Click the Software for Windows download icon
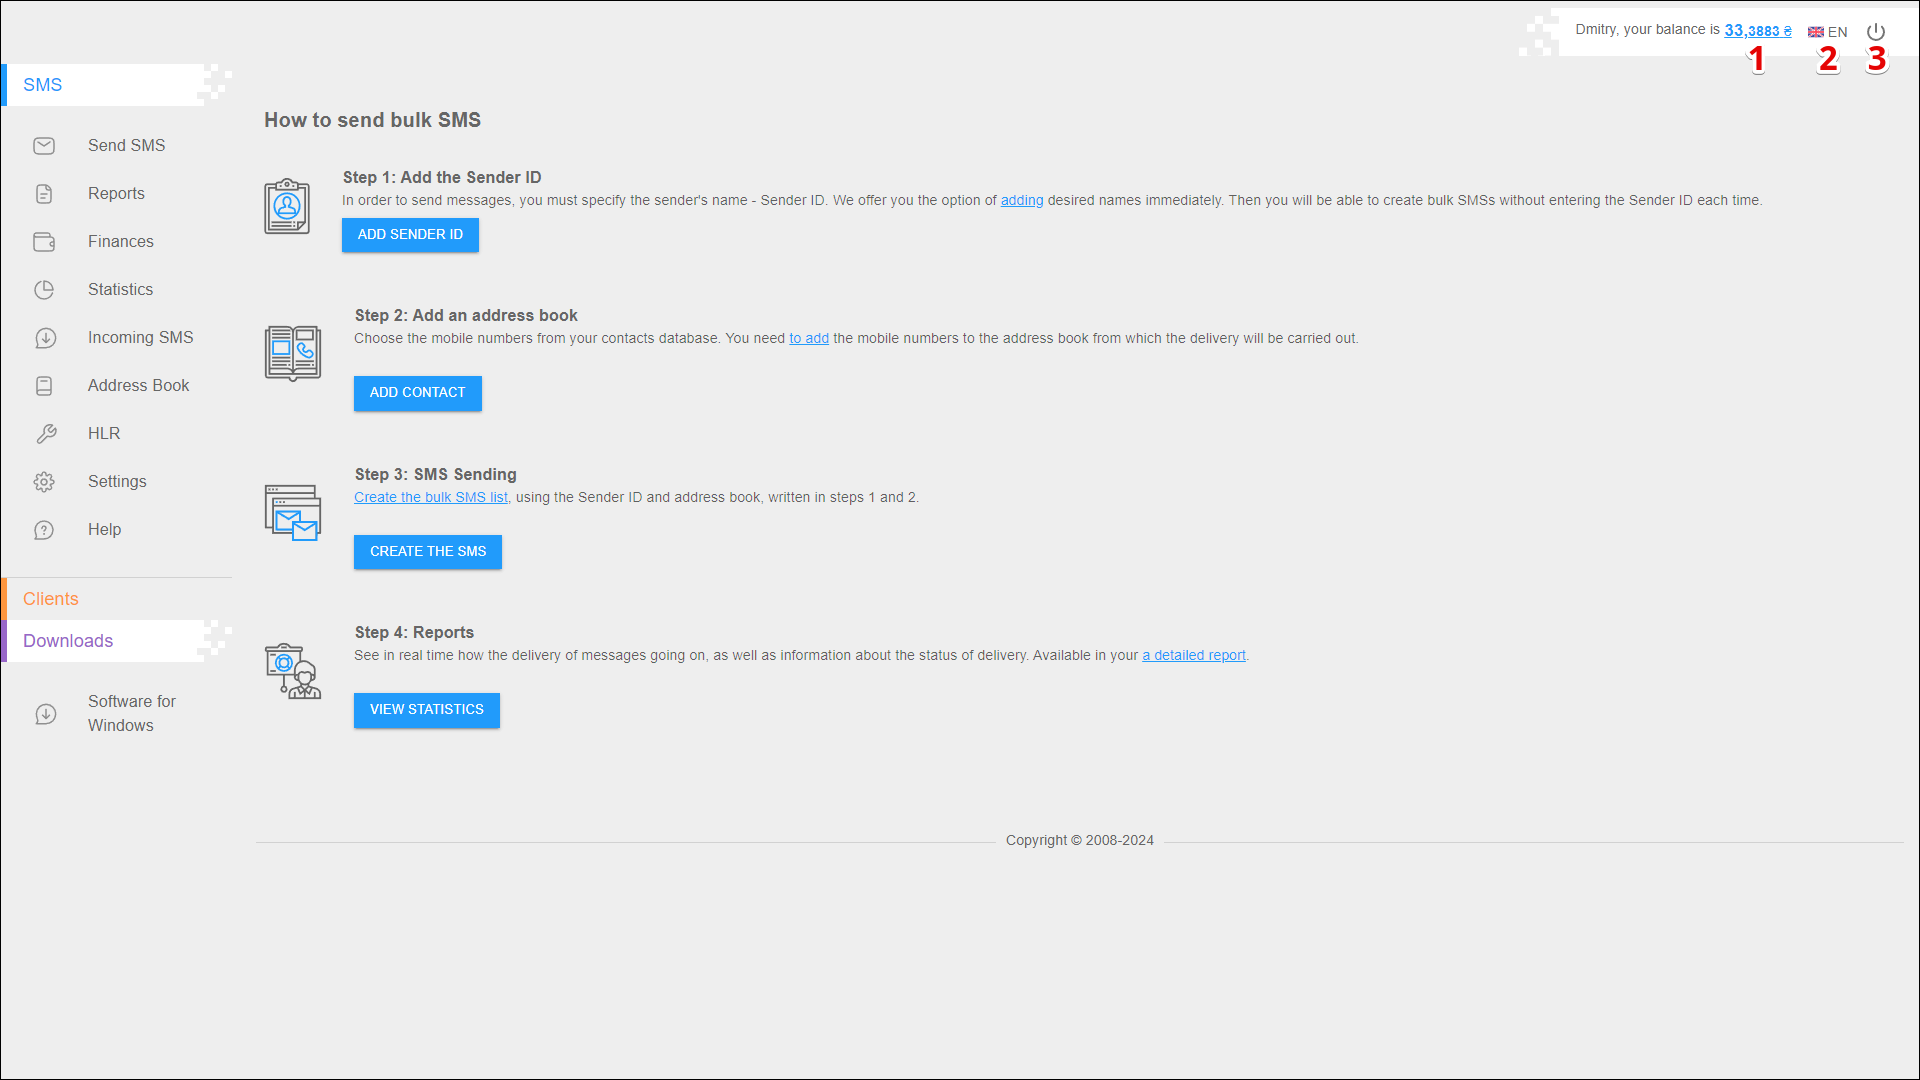Screen dimensions: 1920x1080 coord(45,714)
